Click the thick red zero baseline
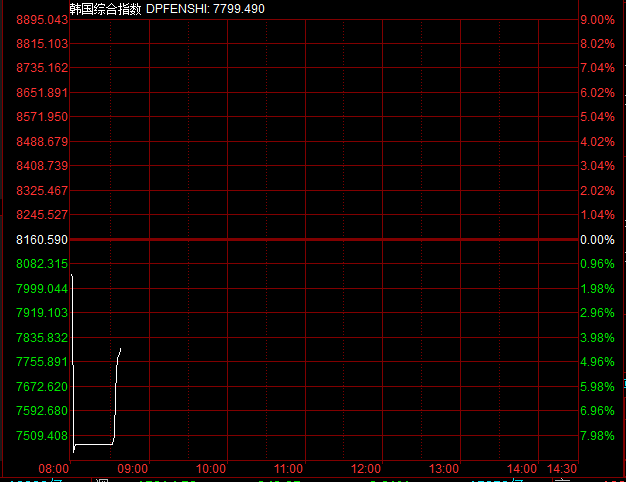The image size is (626, 482). pos(324,240)
